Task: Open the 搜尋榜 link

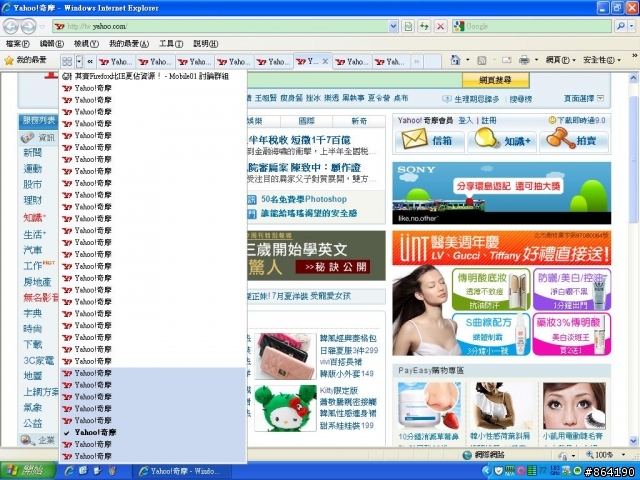Action: (520, 99)
